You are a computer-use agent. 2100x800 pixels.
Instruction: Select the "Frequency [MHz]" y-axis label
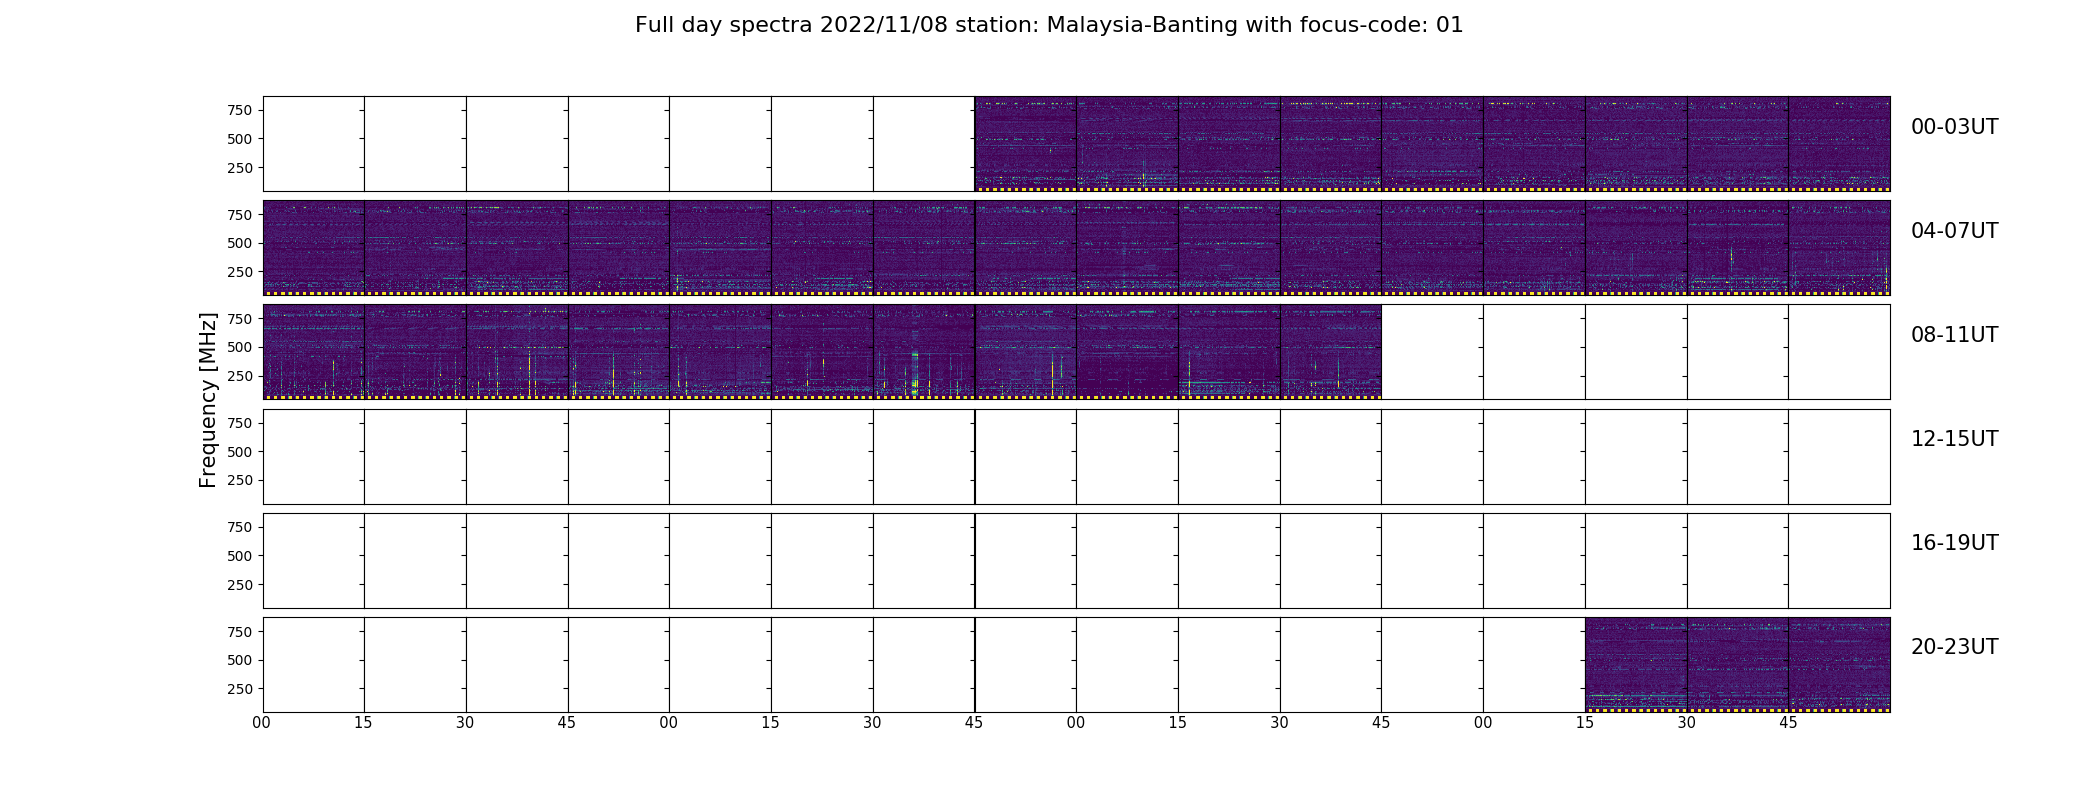[x=208, y=400]
